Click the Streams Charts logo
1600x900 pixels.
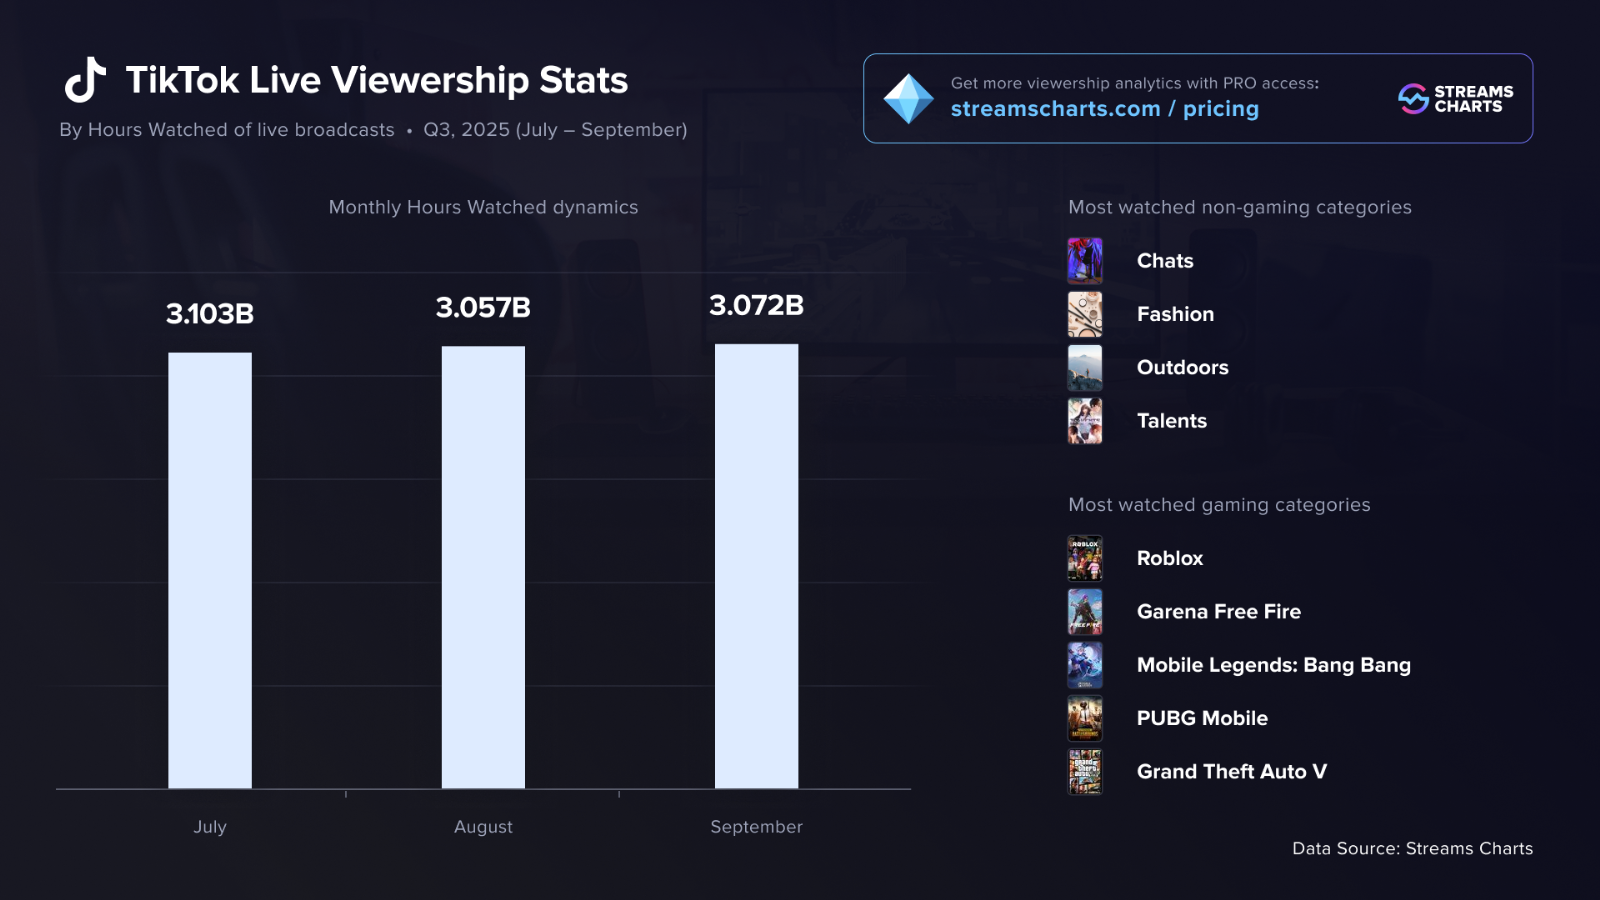1456,99
